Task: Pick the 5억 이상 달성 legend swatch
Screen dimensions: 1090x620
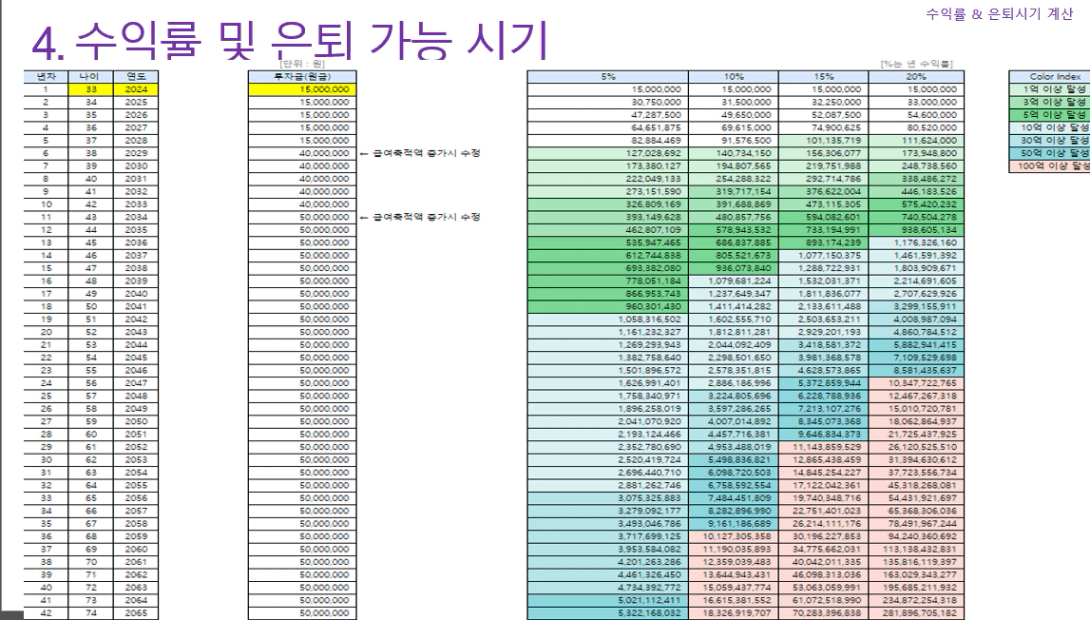Action: 1049,115
